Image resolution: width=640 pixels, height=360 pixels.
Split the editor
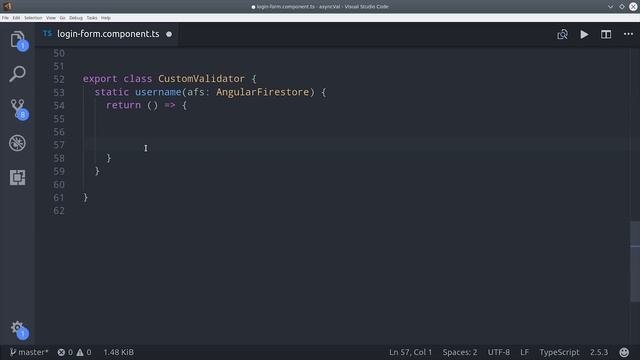click(x=606, y=34)
